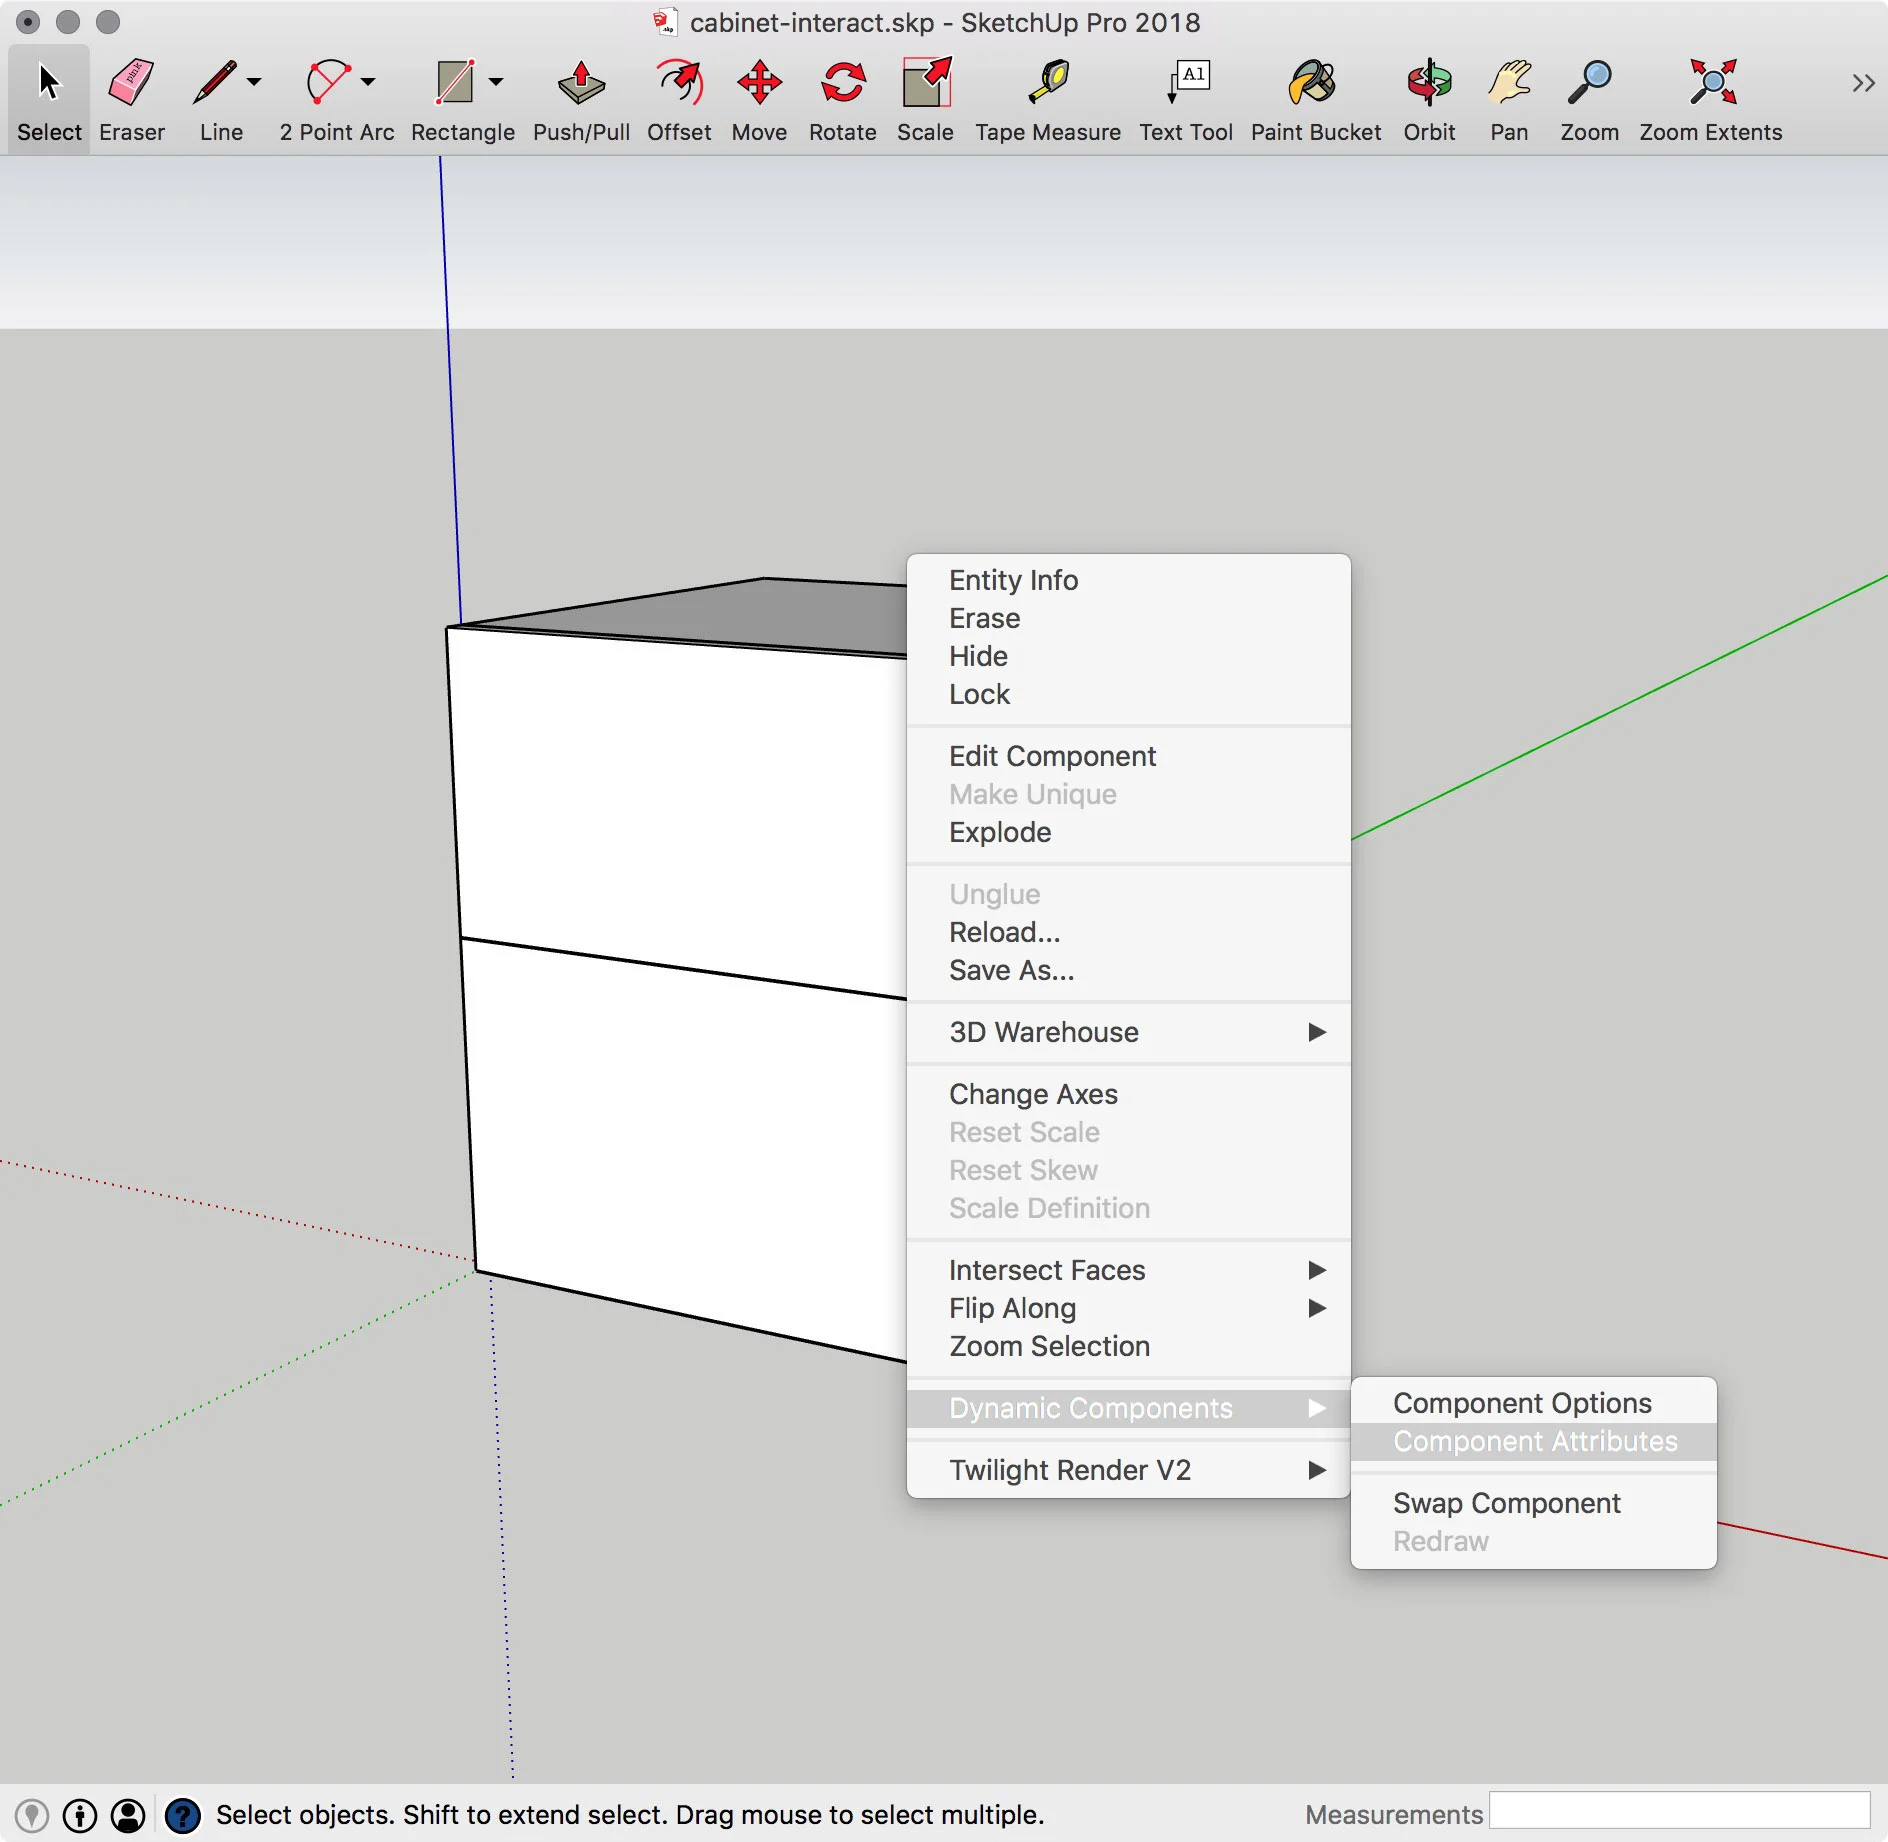This screenshot has height=1842, width=1888.
Task: Choose Swap Component
Action: (x=1533, y=1503)
